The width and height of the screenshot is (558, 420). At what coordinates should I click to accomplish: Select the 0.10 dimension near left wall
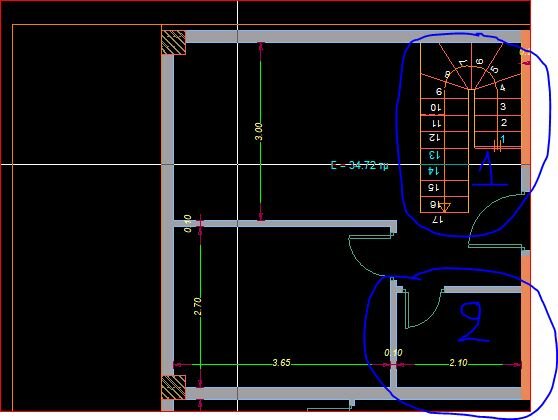coord(188,224)
